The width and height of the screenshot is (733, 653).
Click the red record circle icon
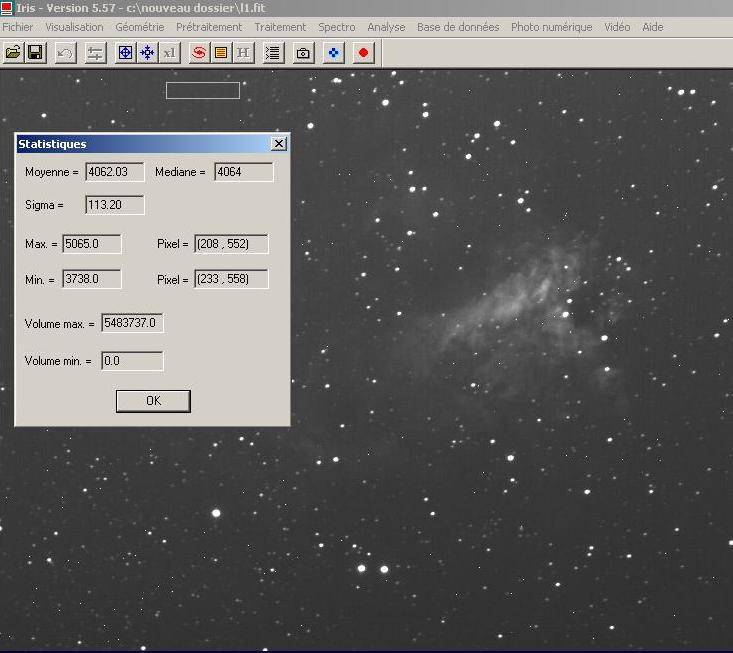(x=363, y=52)
